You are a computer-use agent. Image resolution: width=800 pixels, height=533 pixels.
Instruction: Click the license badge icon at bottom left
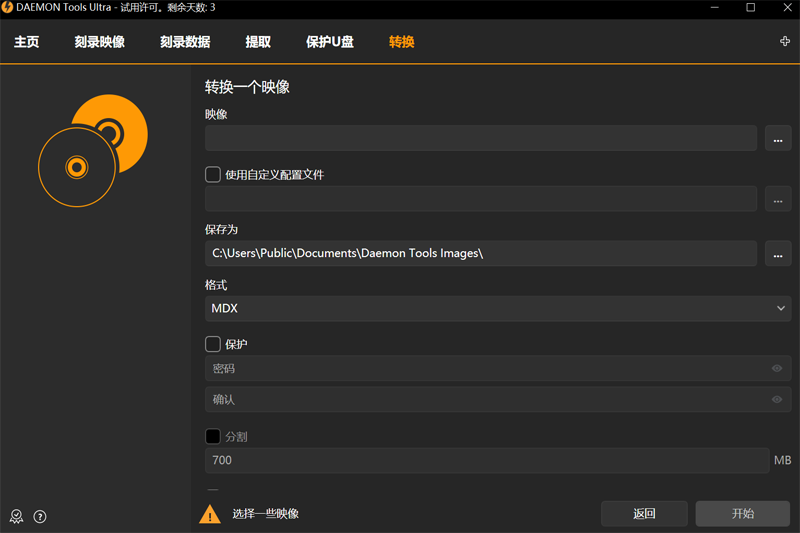(x=16, y=517)
